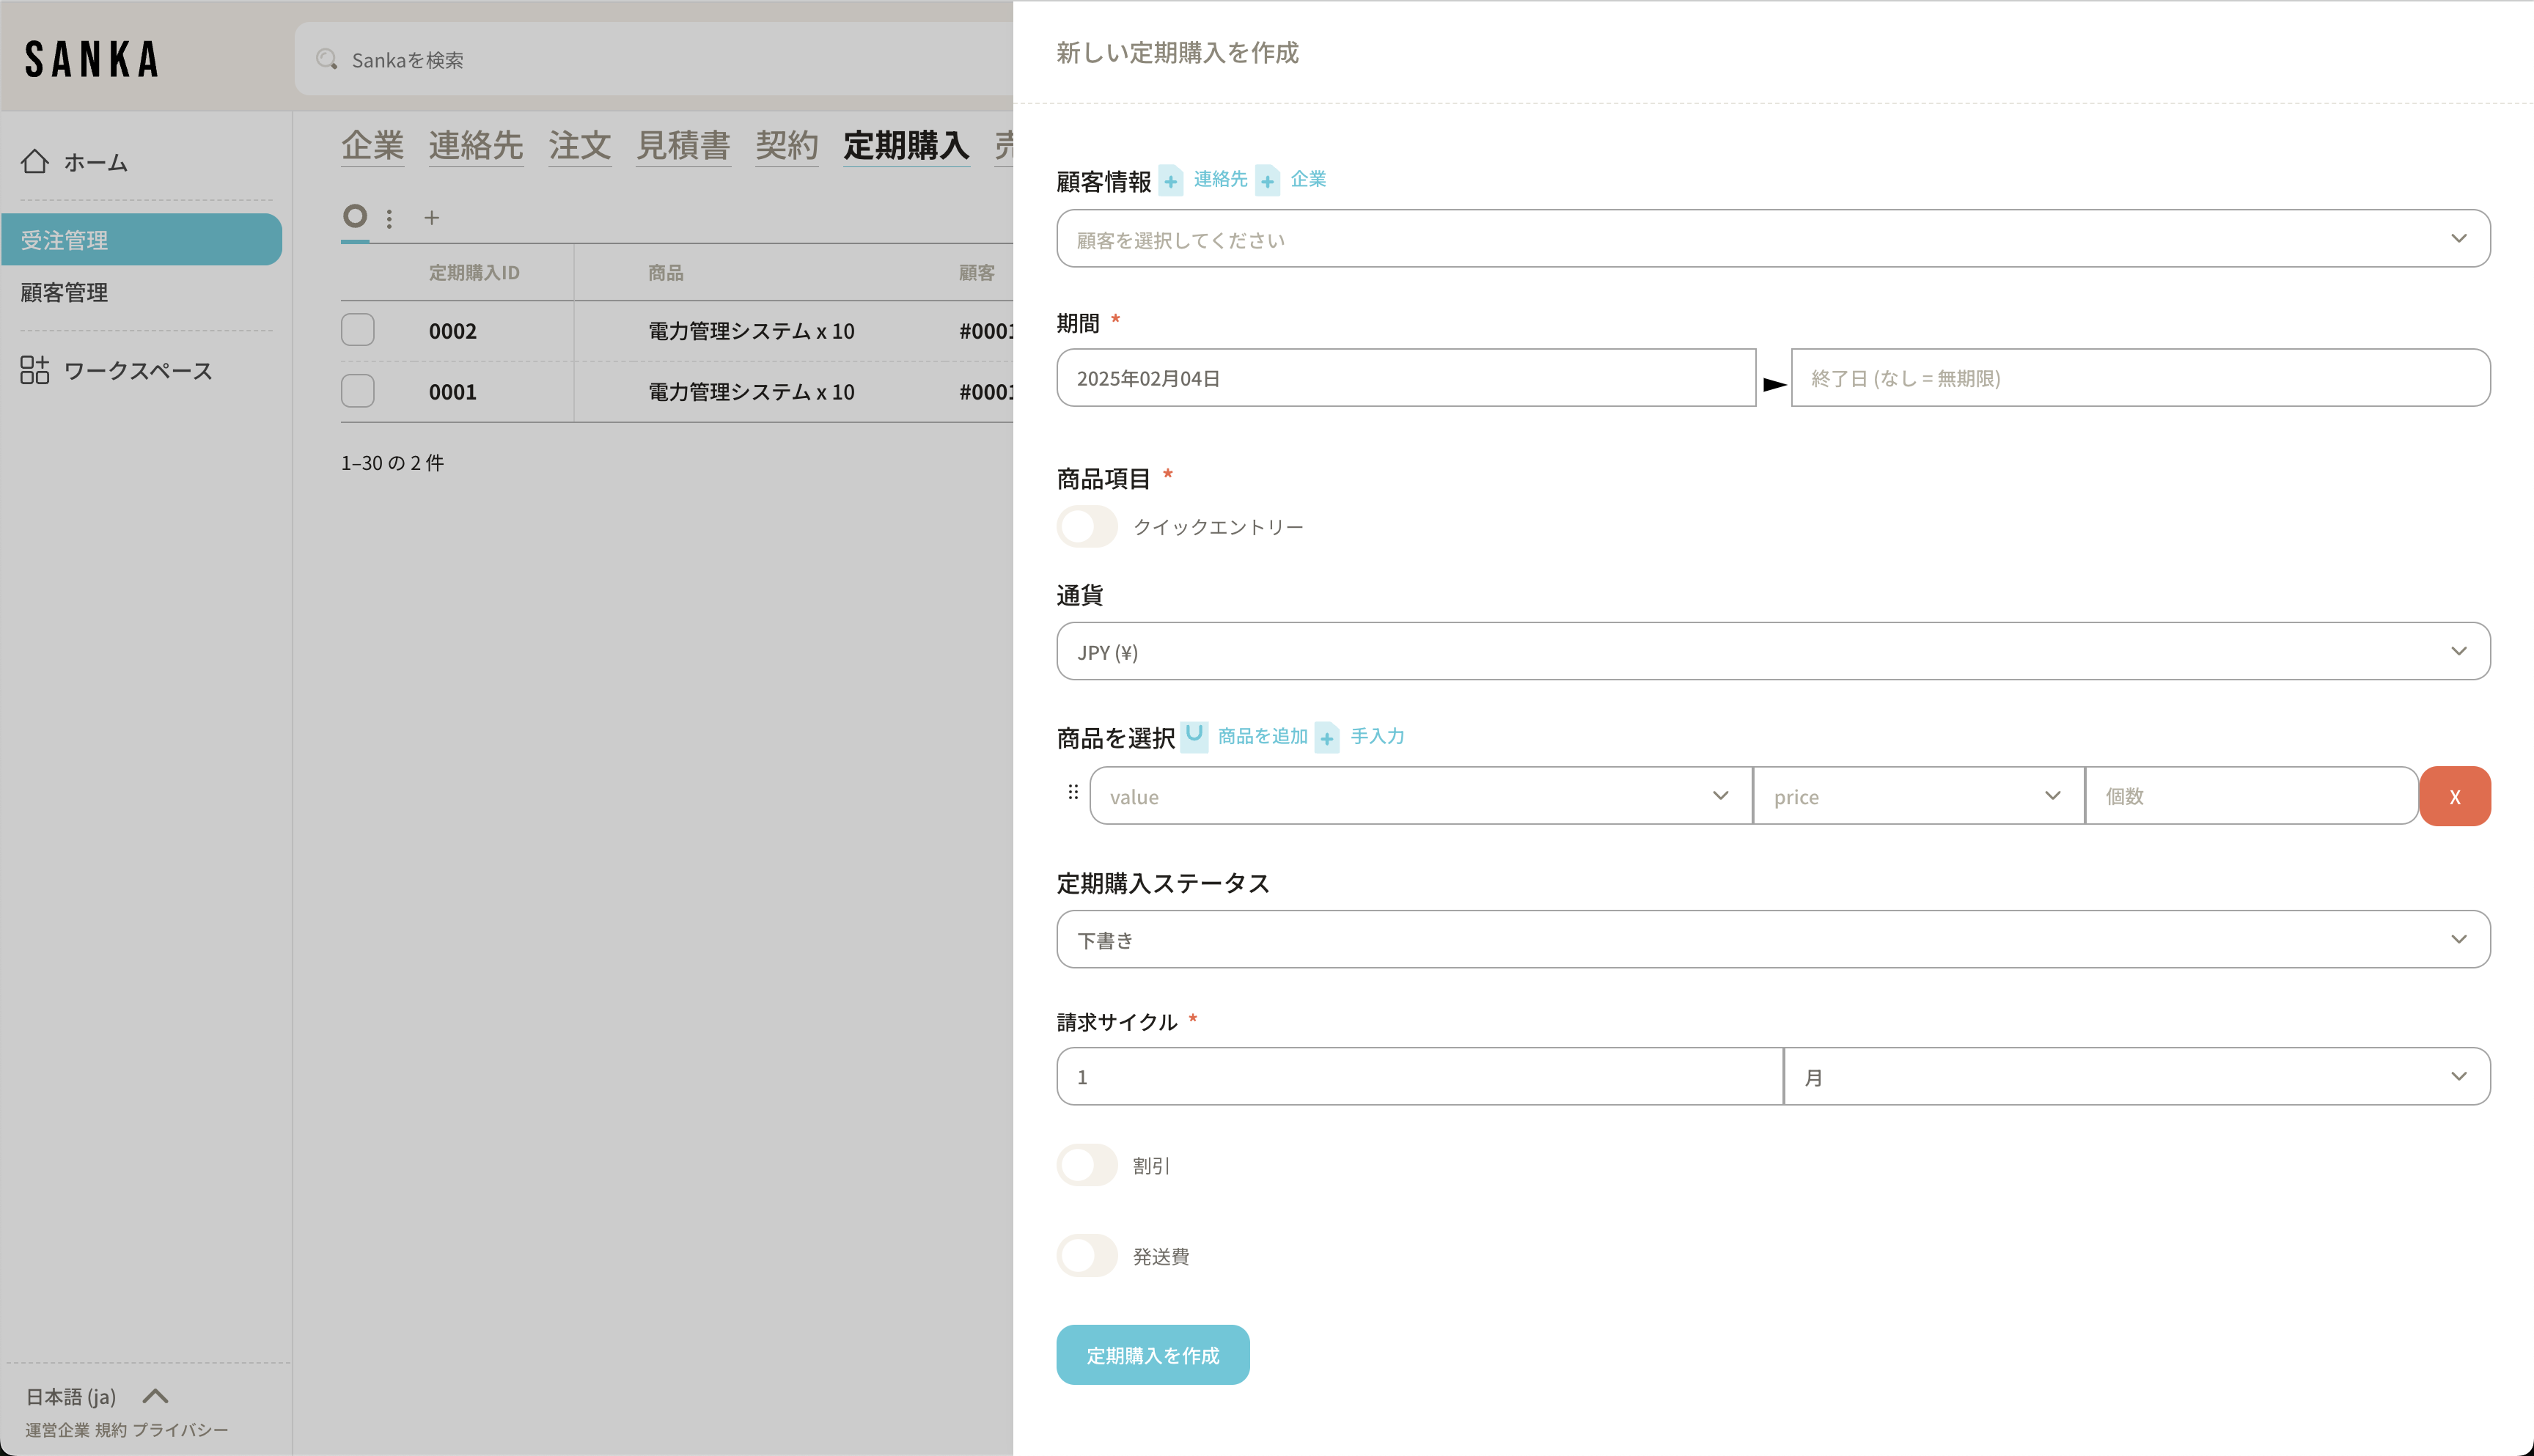This screenshot has width=2534, height=1456.
Task: Open the 下書き status dropdown
Action: 1772,939
